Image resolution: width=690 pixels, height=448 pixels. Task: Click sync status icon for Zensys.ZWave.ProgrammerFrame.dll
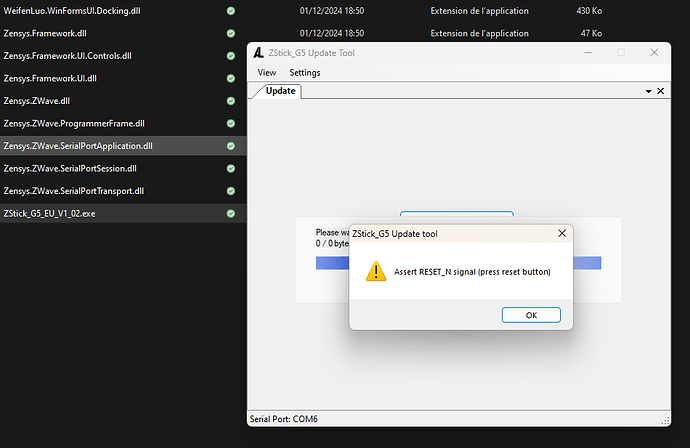[231, 124]
